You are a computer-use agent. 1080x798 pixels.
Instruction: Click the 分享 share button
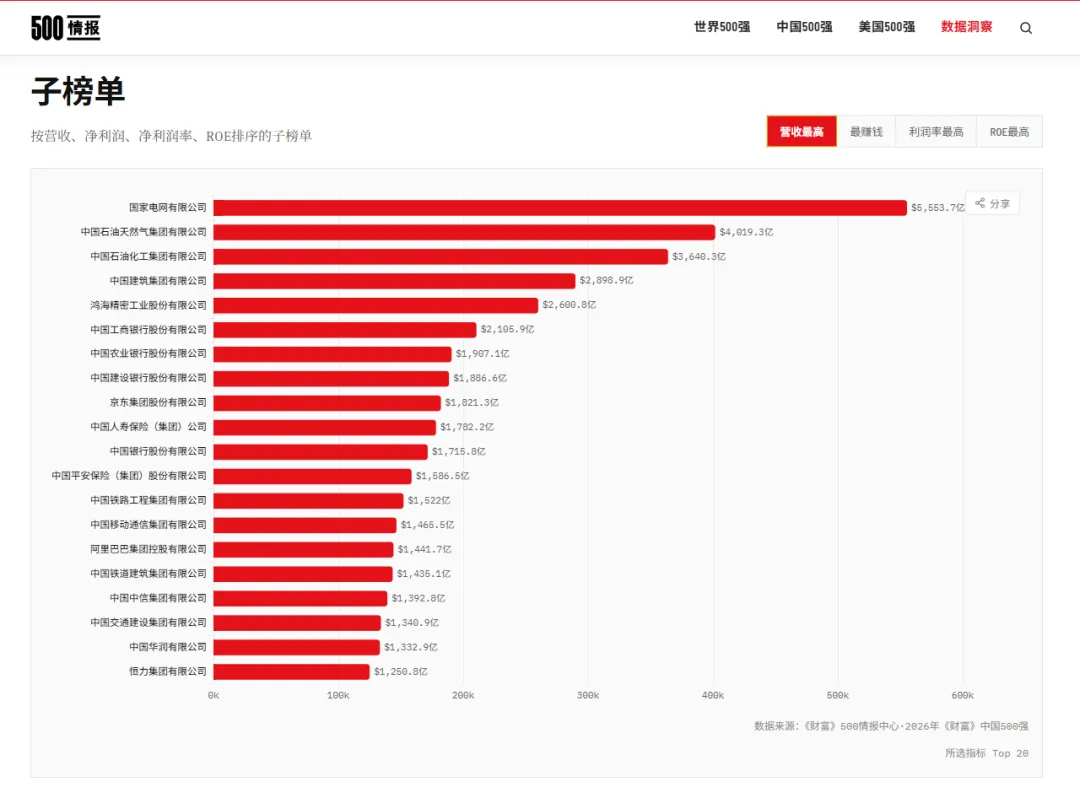[x=993, y=204]
